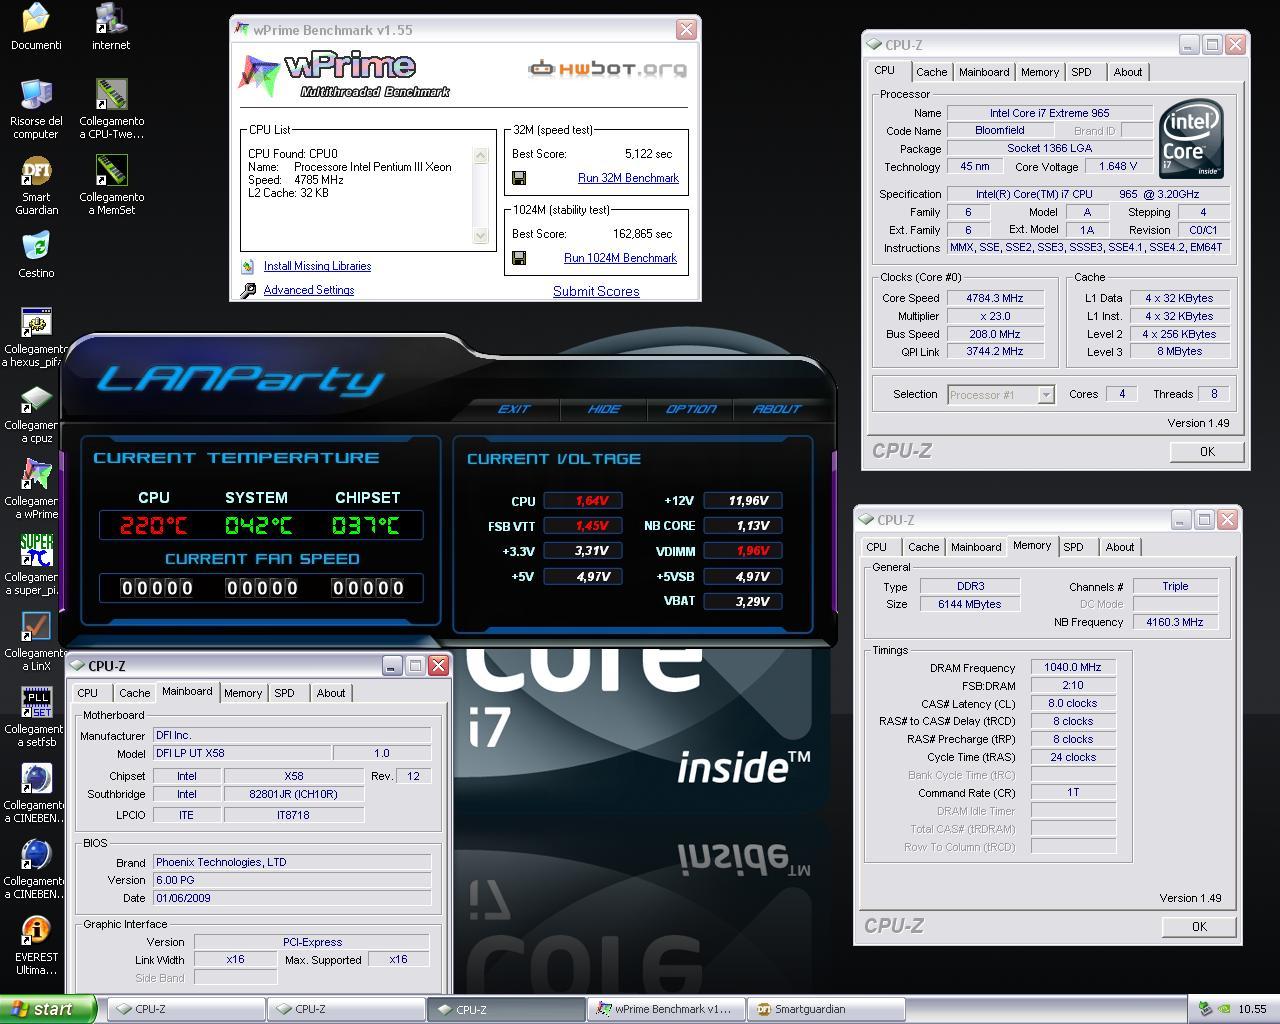Click OK in the Memory CPU-Z window
The image size is (1280, 1024).
(1199, 926)
